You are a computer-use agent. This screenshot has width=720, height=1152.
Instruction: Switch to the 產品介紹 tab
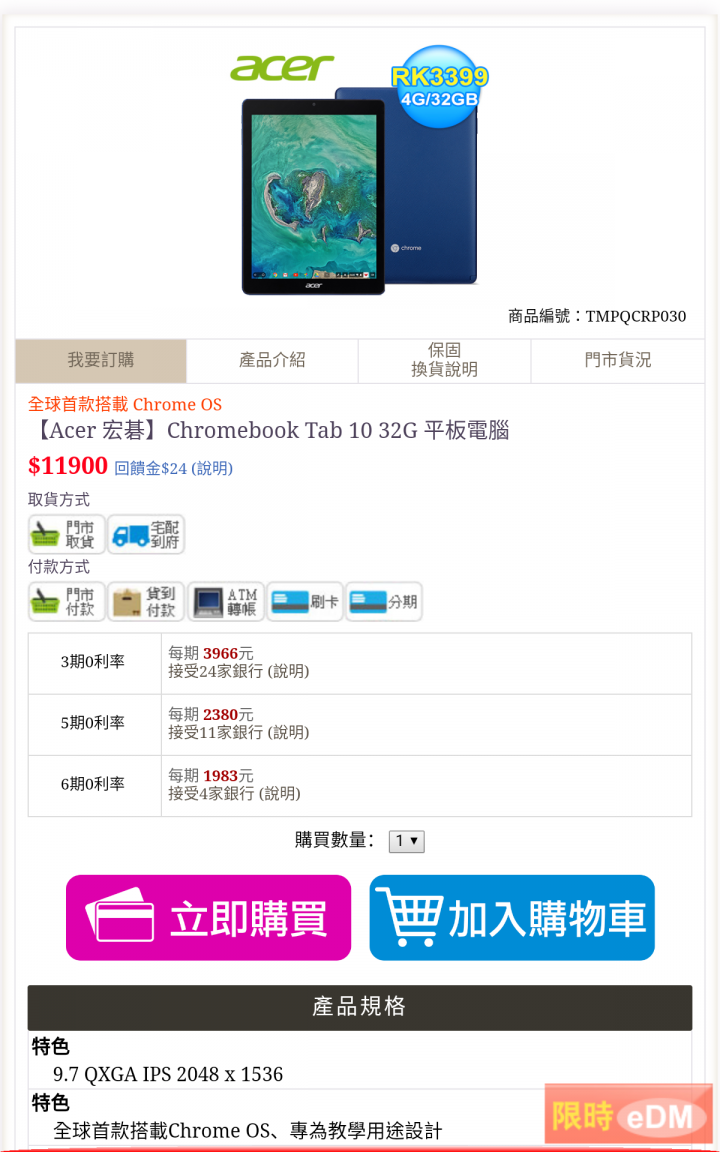[x=272, y=361]
